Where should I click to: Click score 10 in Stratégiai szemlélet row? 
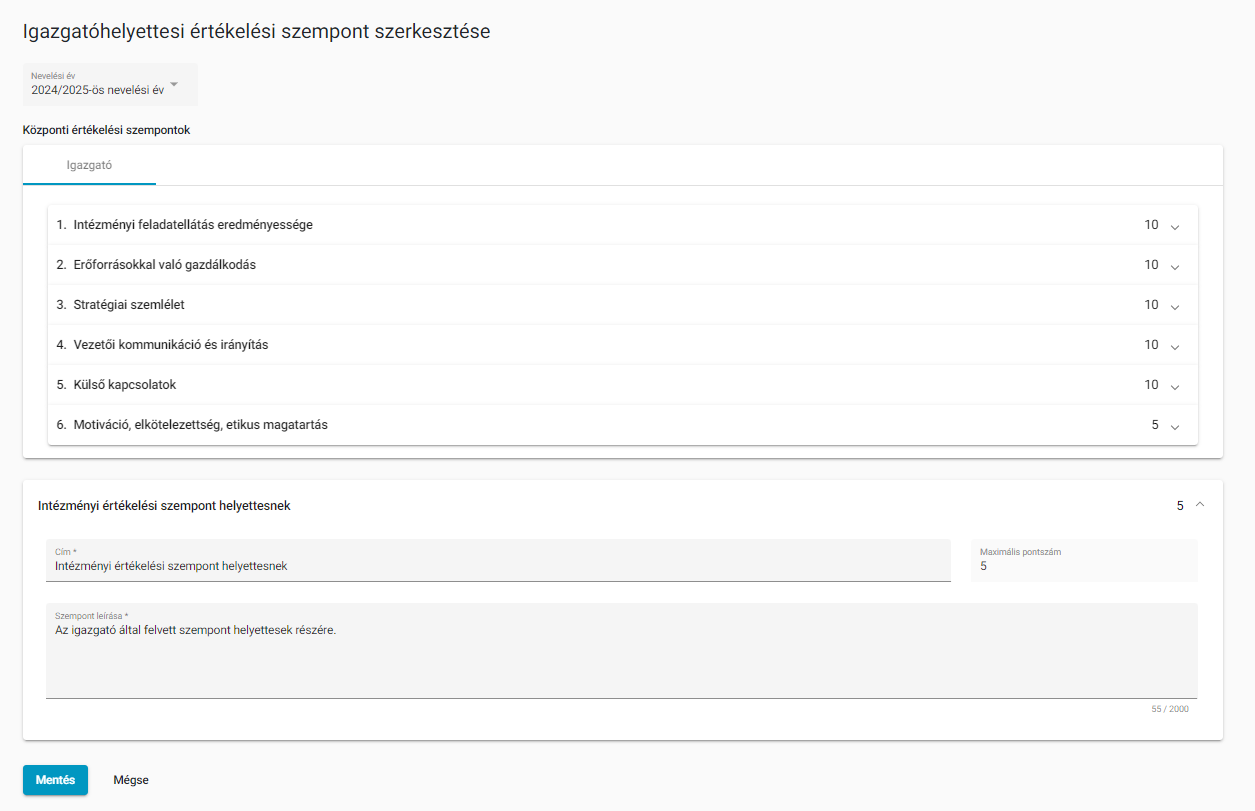tap(1152, 305)
